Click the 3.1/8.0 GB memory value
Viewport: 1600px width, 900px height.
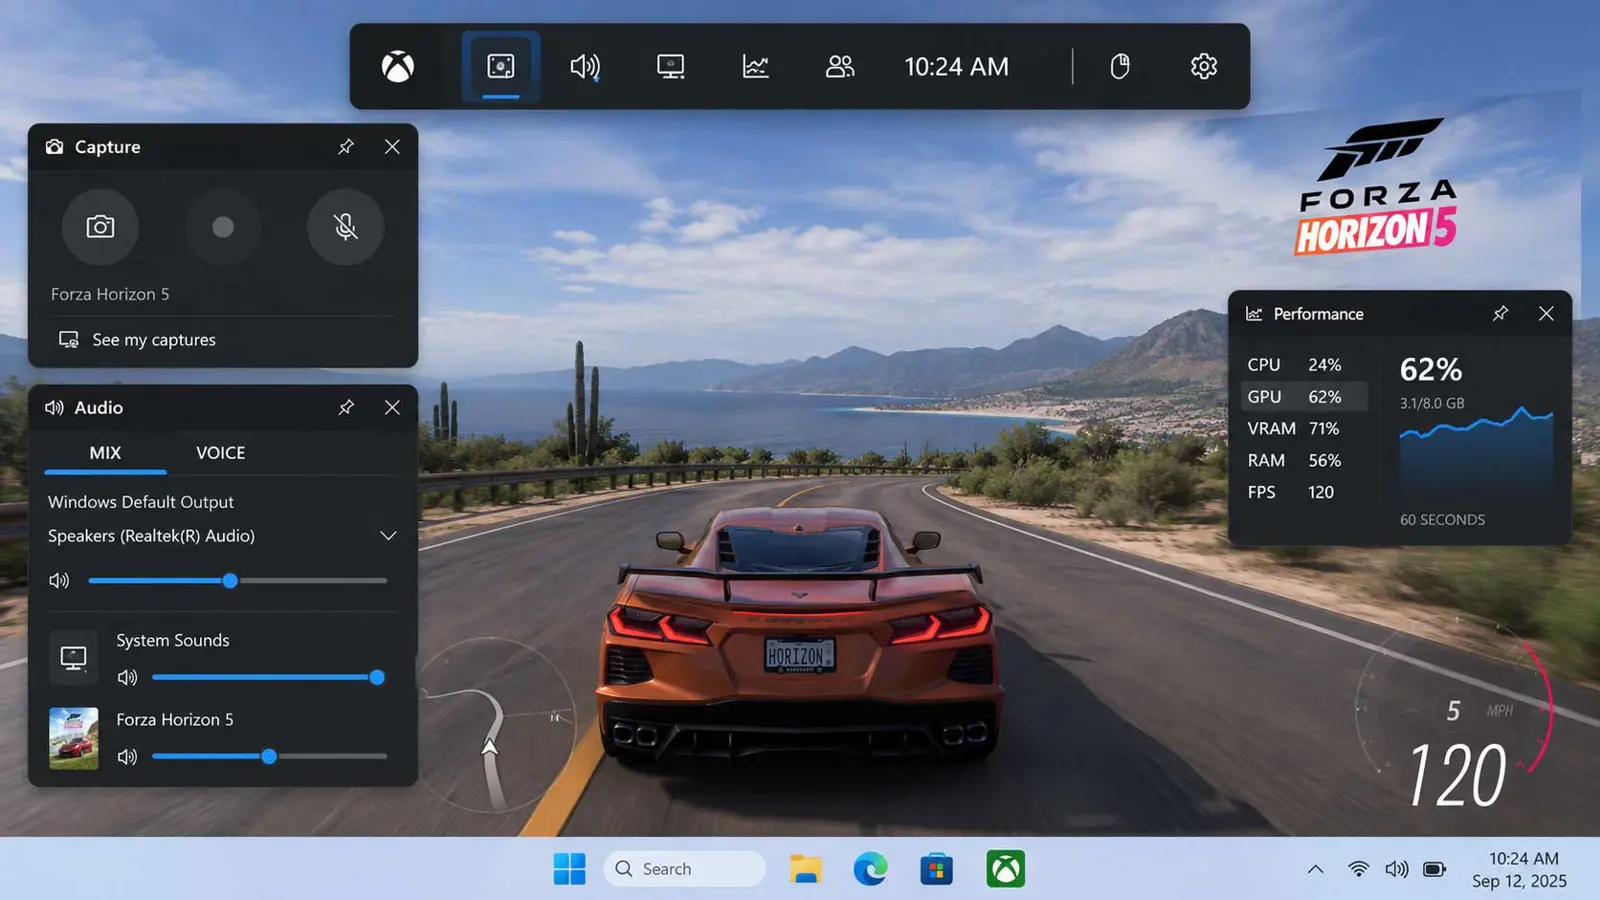click(x=1432, y=403)
